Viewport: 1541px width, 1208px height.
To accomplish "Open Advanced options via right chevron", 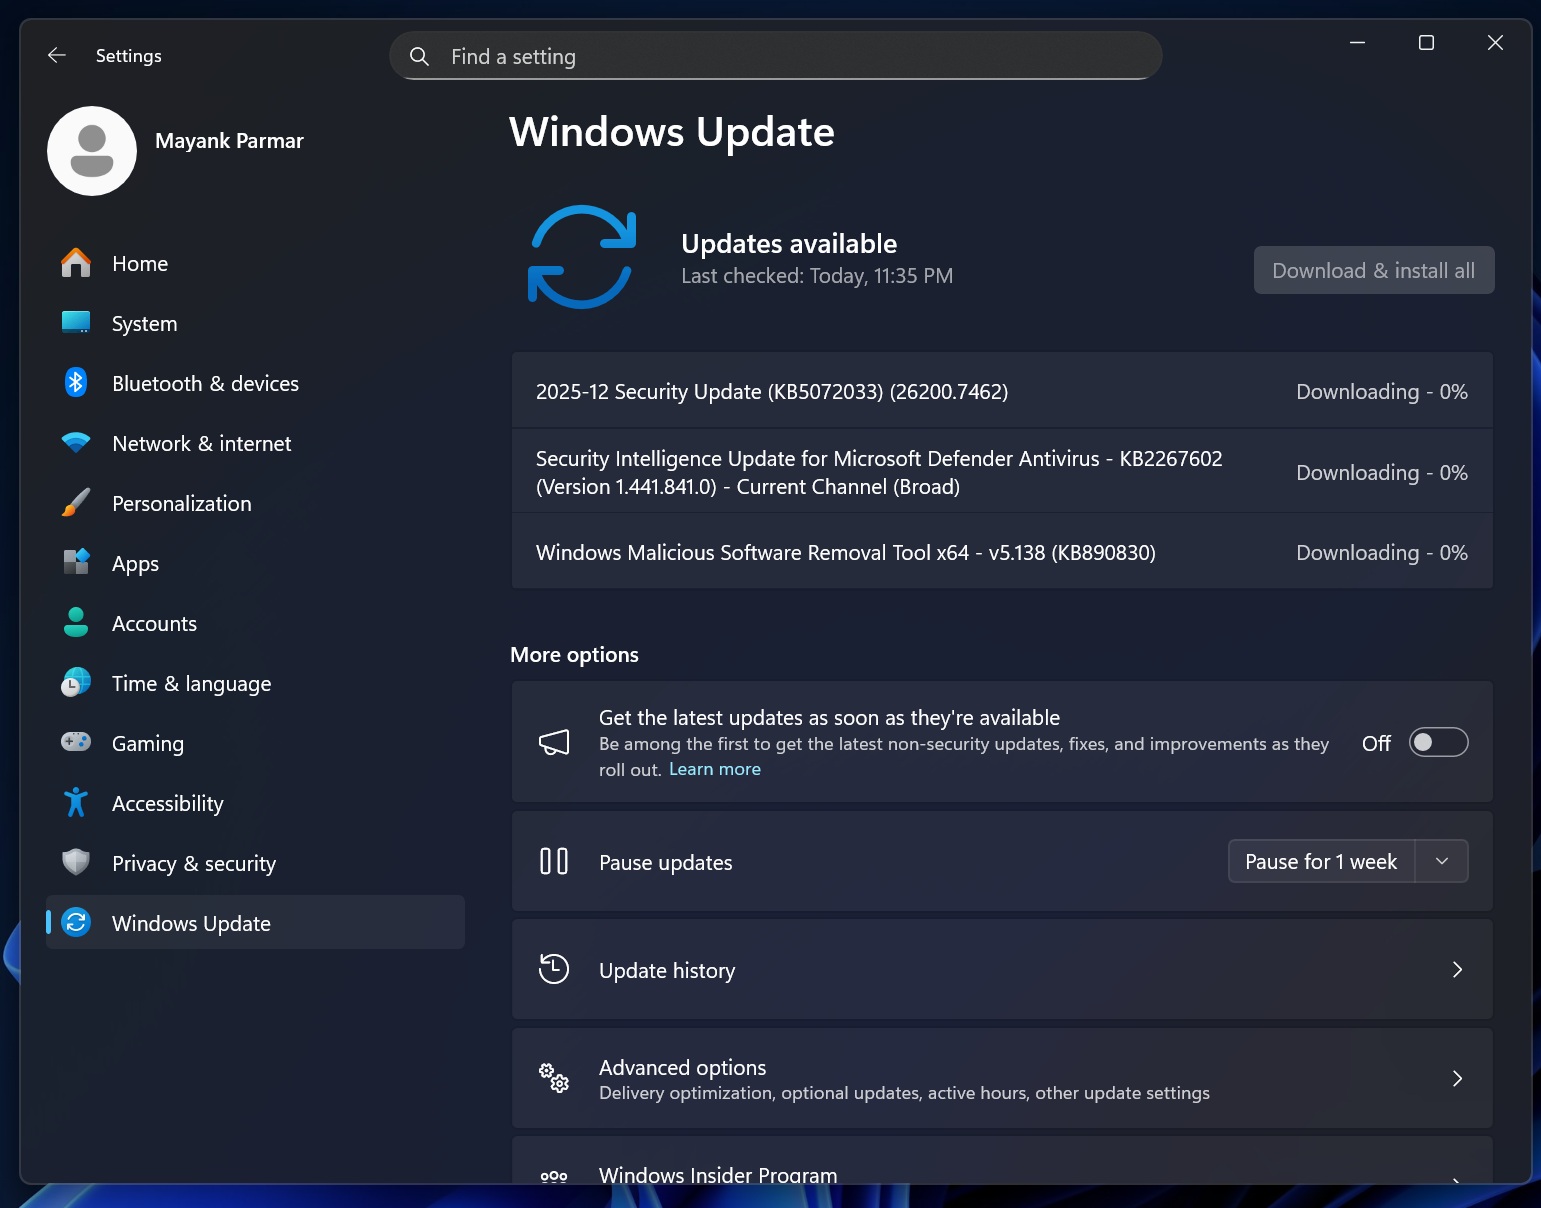I will 1457,1078.
